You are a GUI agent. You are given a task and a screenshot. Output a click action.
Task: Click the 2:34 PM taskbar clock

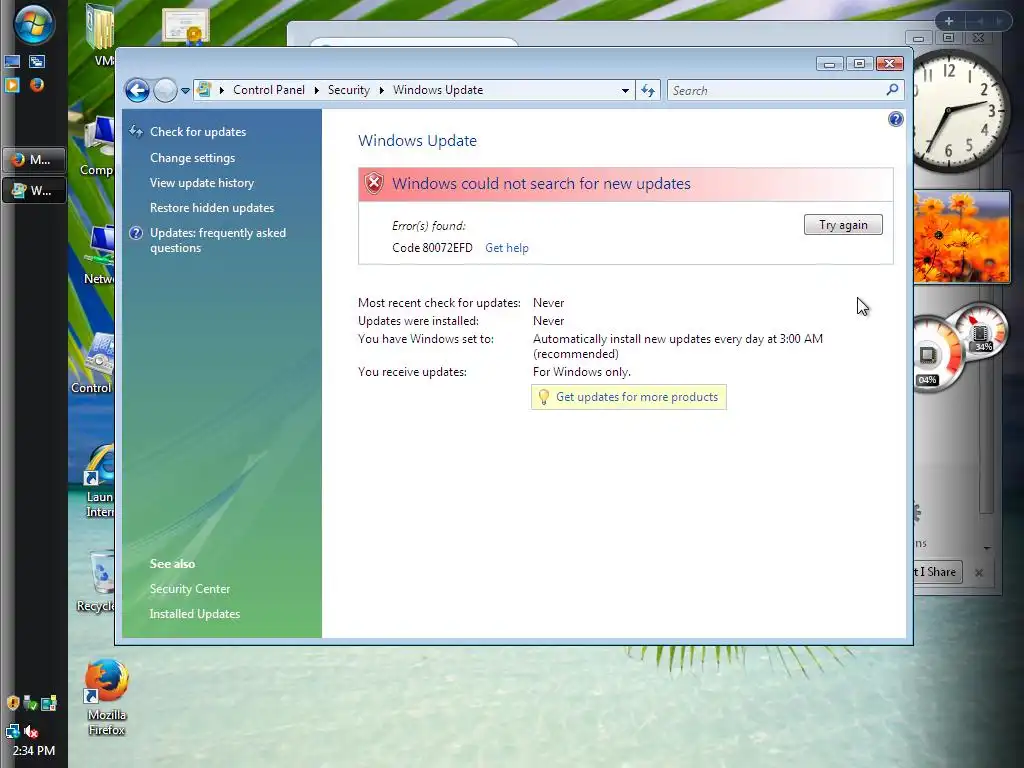pyautogui.click(x=33, y=750)
